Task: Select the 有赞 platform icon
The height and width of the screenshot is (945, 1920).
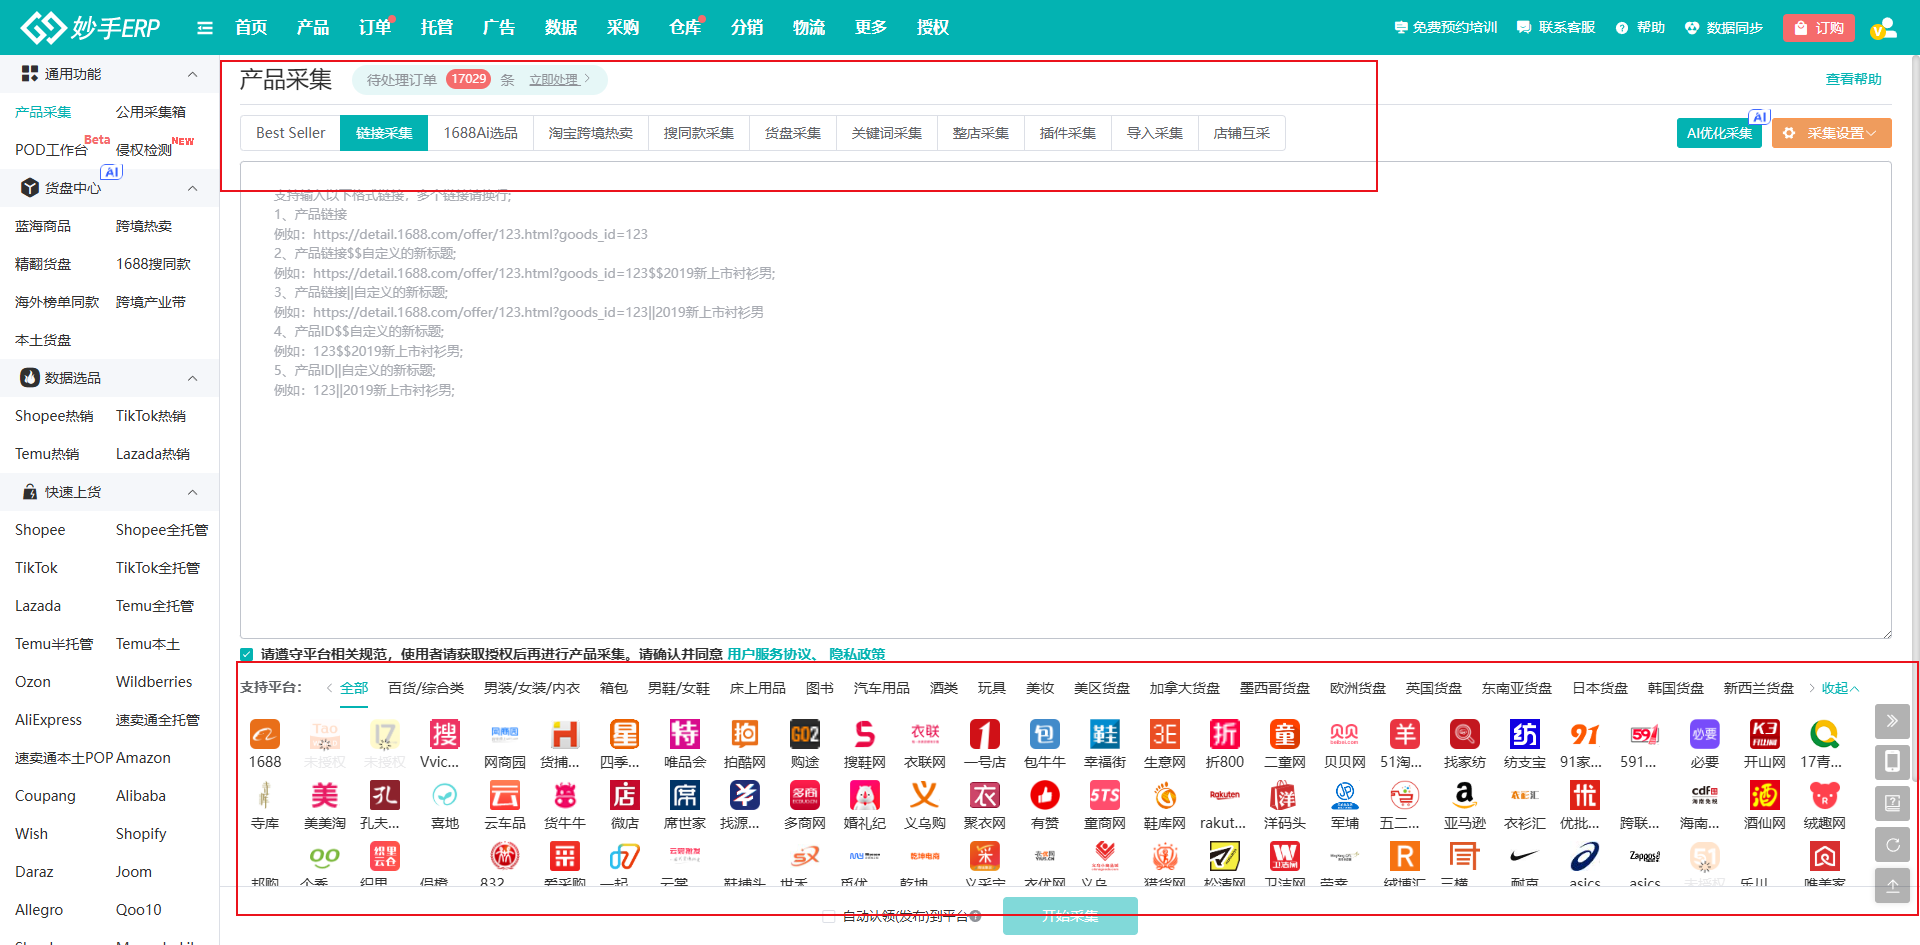Action: 1045,796
